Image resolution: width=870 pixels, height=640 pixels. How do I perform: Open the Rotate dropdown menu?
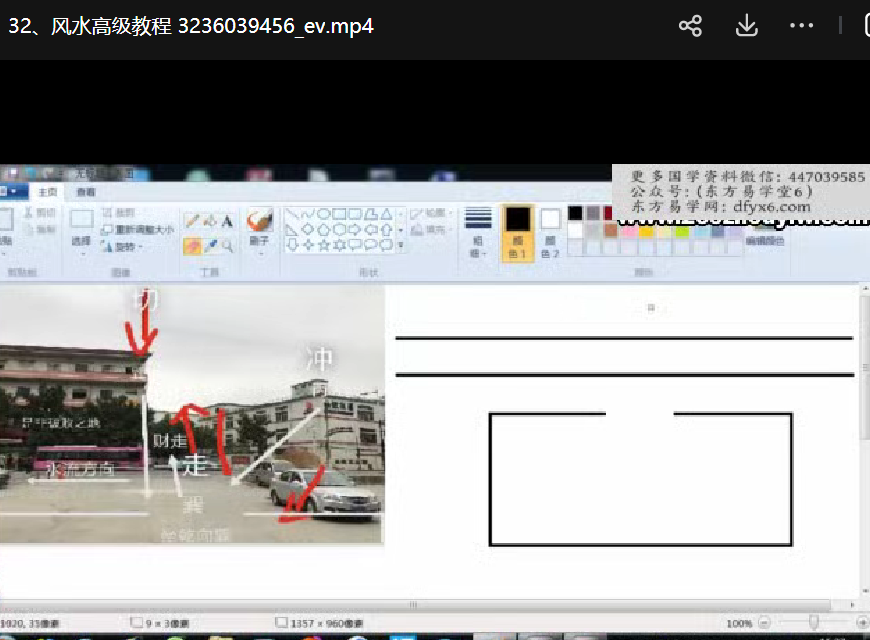(127, 247)
